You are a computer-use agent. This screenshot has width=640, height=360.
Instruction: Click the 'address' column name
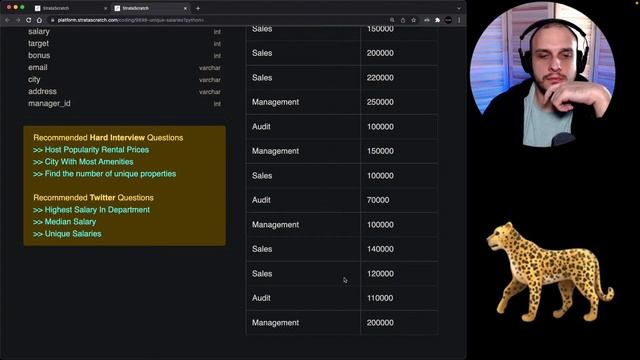point(42,91)
